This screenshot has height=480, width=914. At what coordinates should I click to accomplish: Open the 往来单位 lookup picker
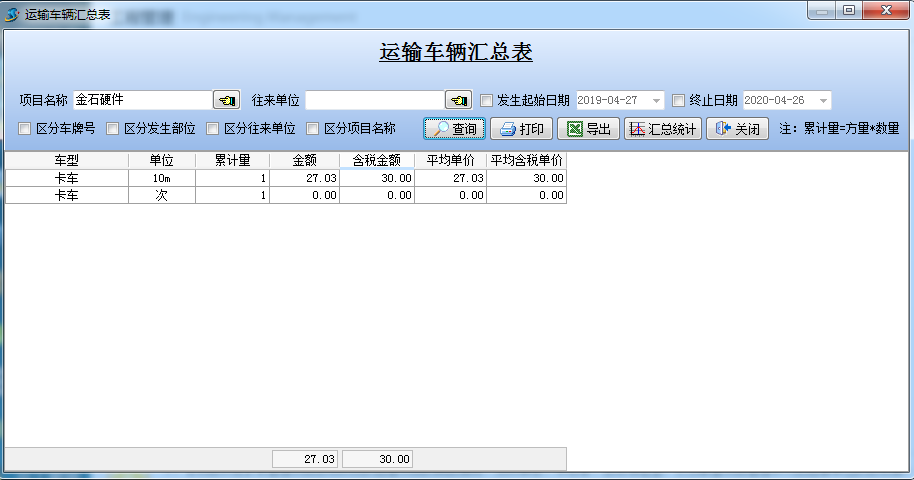(458, 100)
